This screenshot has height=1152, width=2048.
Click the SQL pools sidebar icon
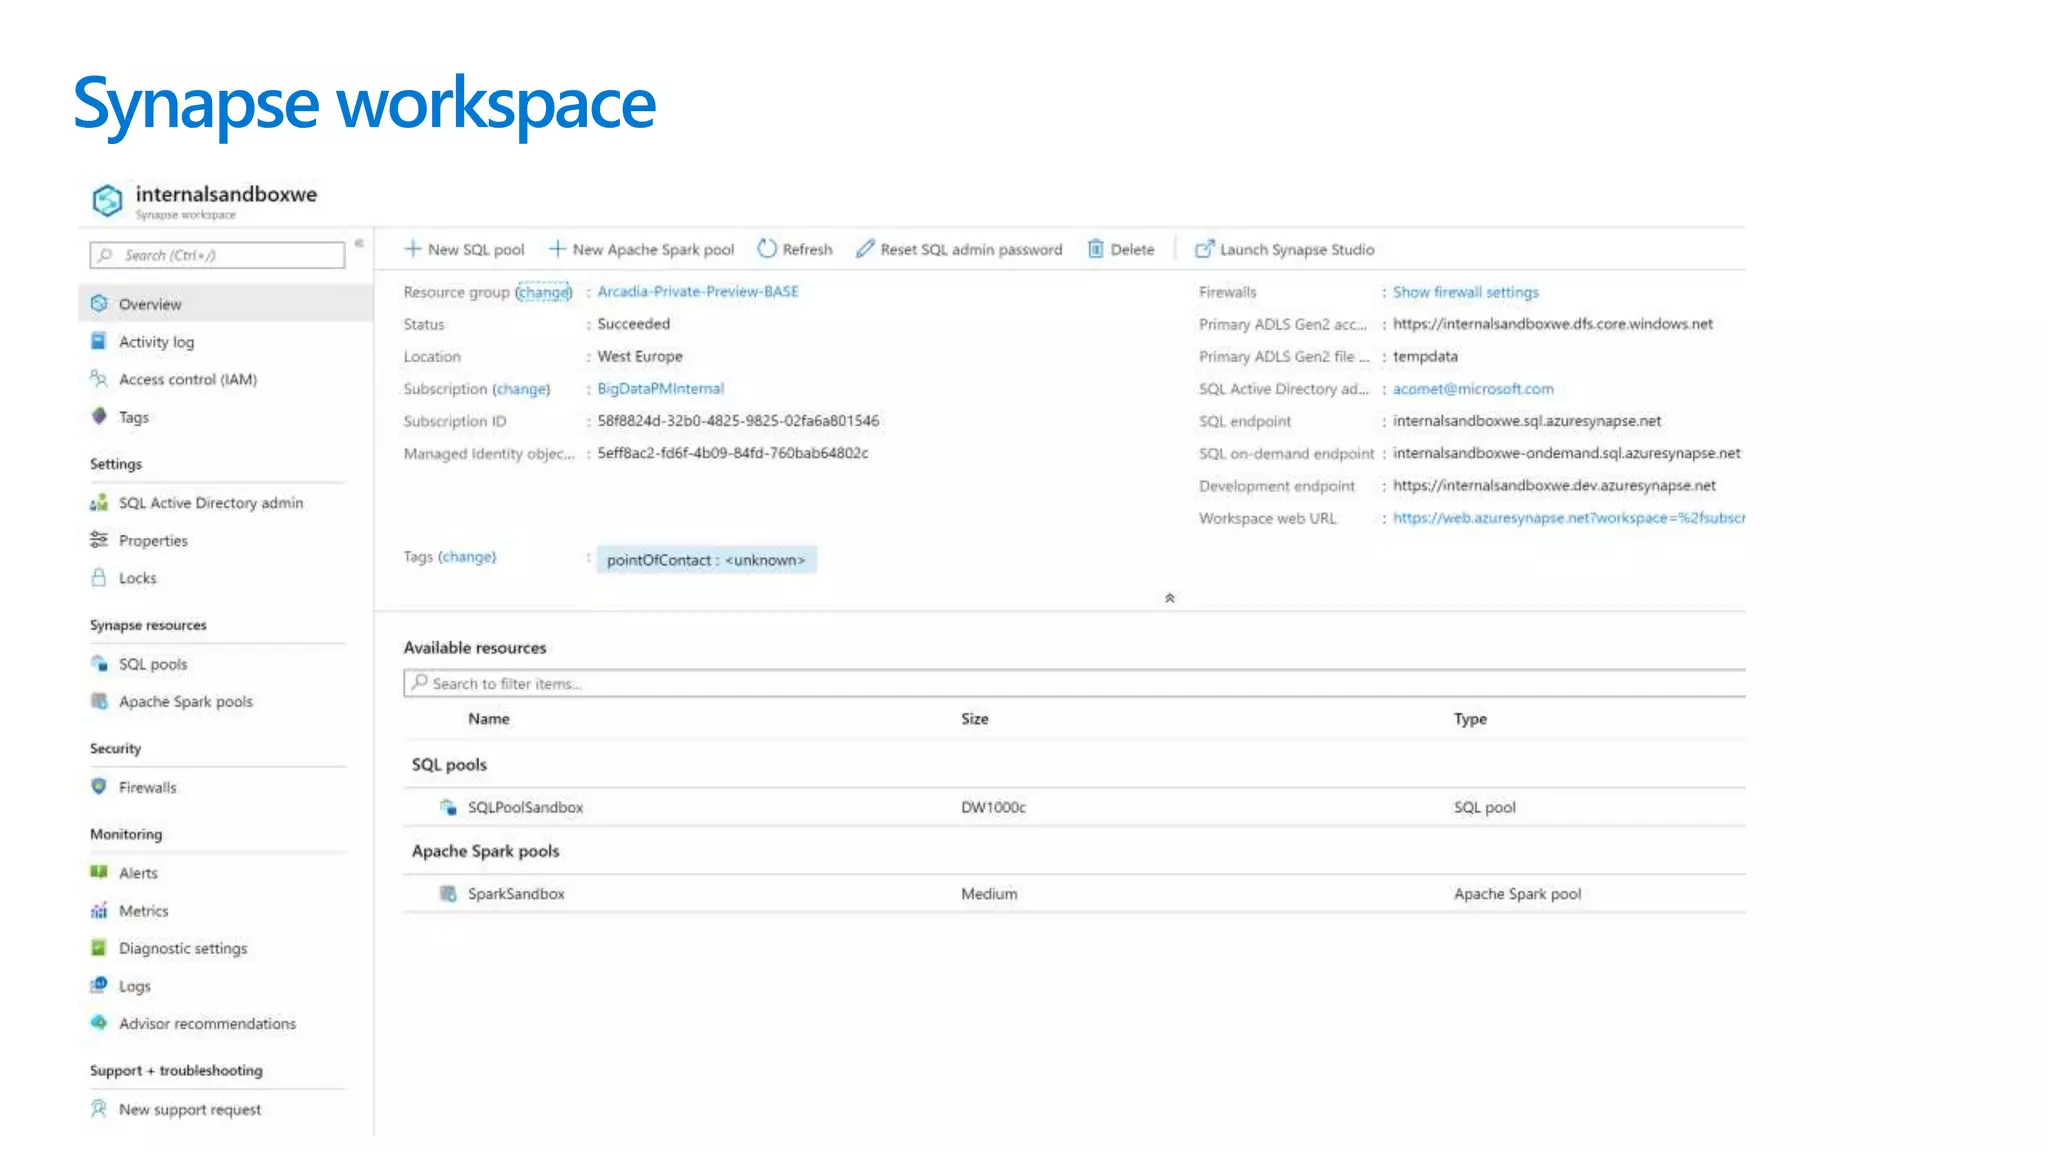[x=99, y=663]
